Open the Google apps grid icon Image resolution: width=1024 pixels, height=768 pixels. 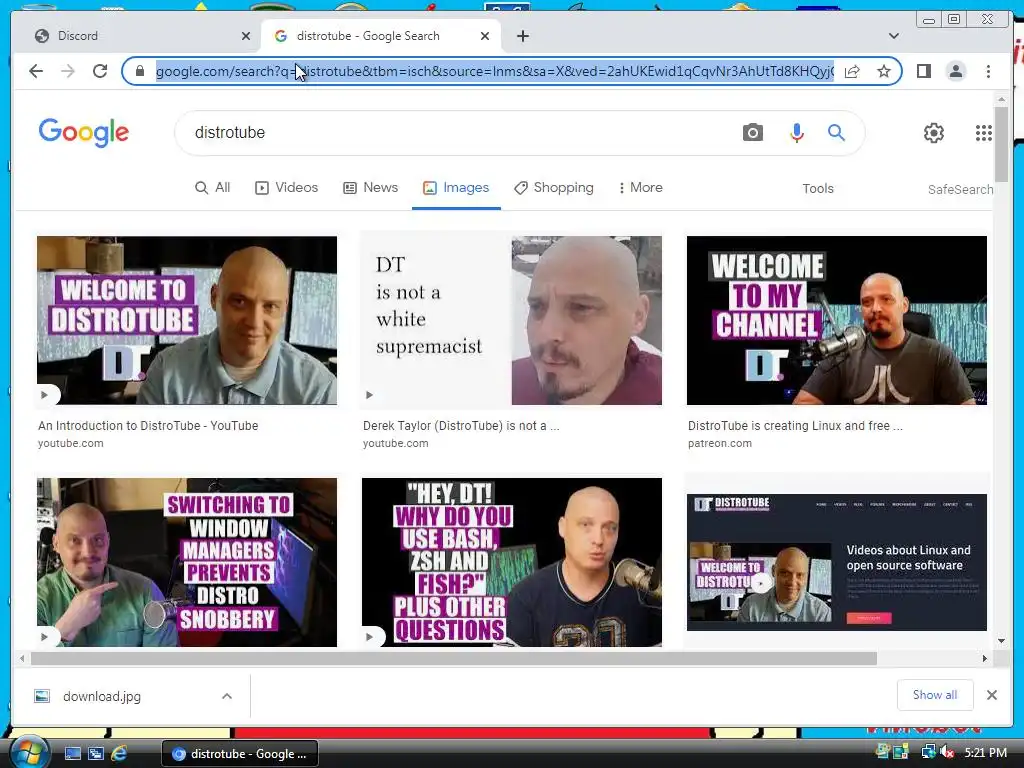click(x=984, y=133)
